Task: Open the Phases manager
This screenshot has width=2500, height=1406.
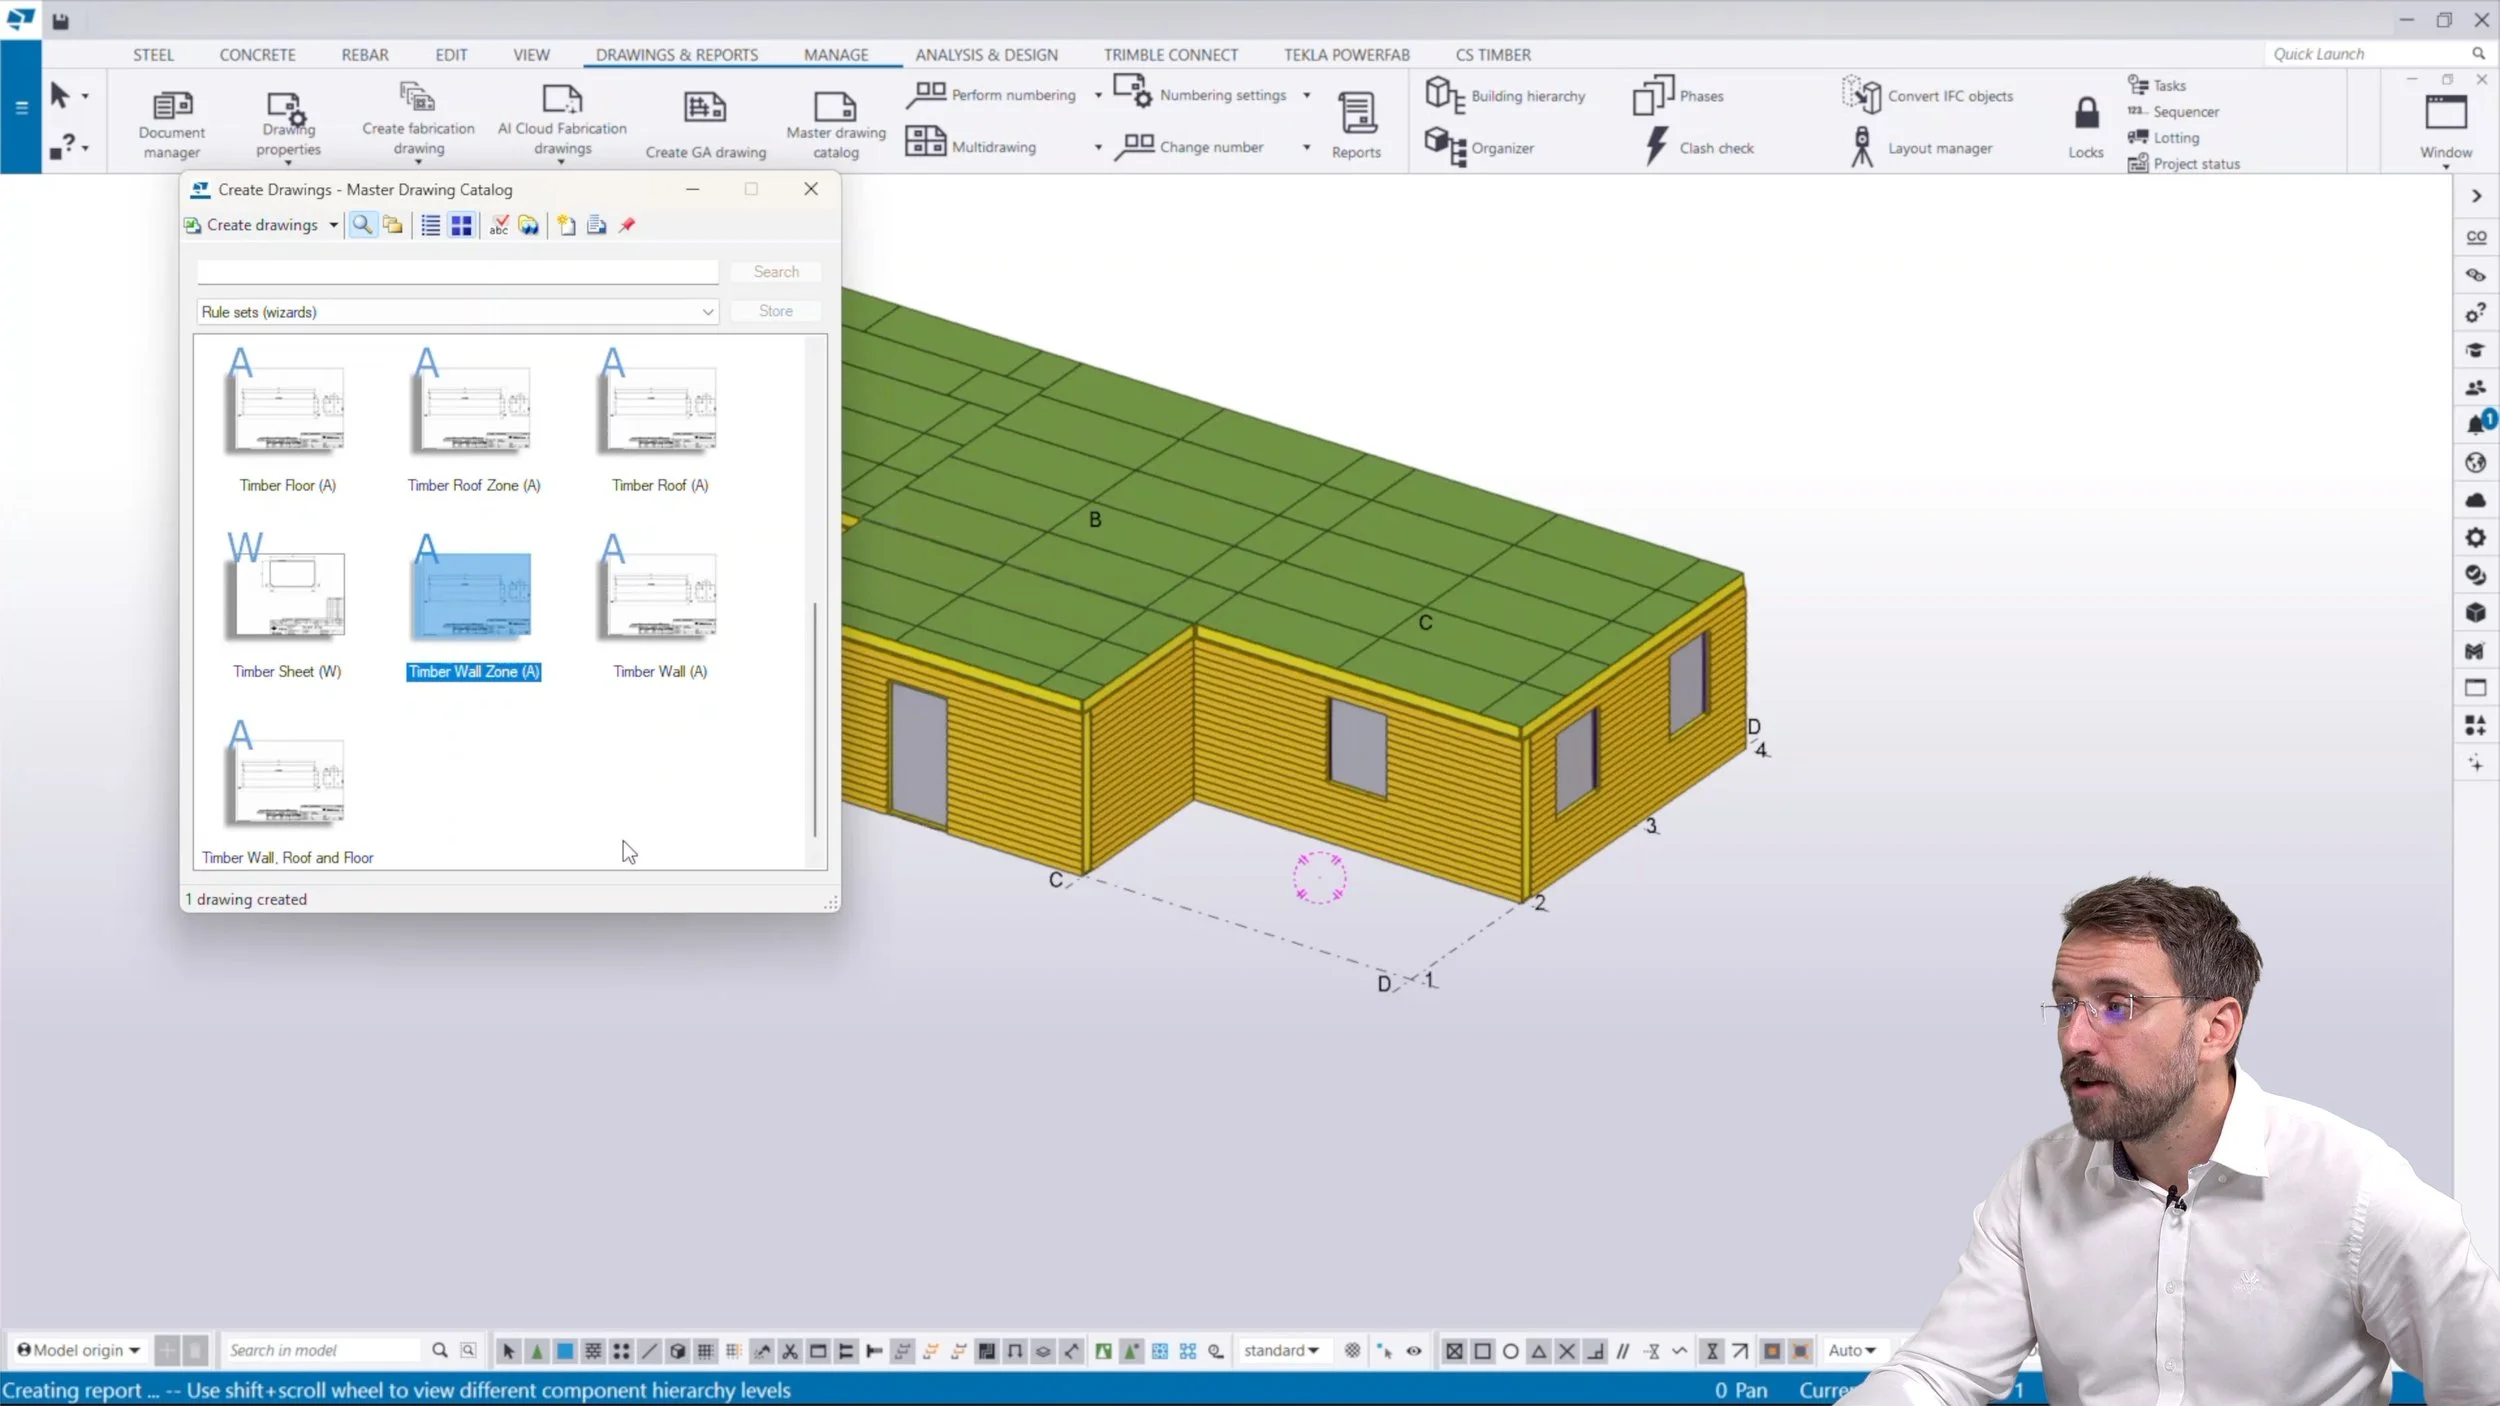Action: pyautogui.click(x=1679, y=95)
